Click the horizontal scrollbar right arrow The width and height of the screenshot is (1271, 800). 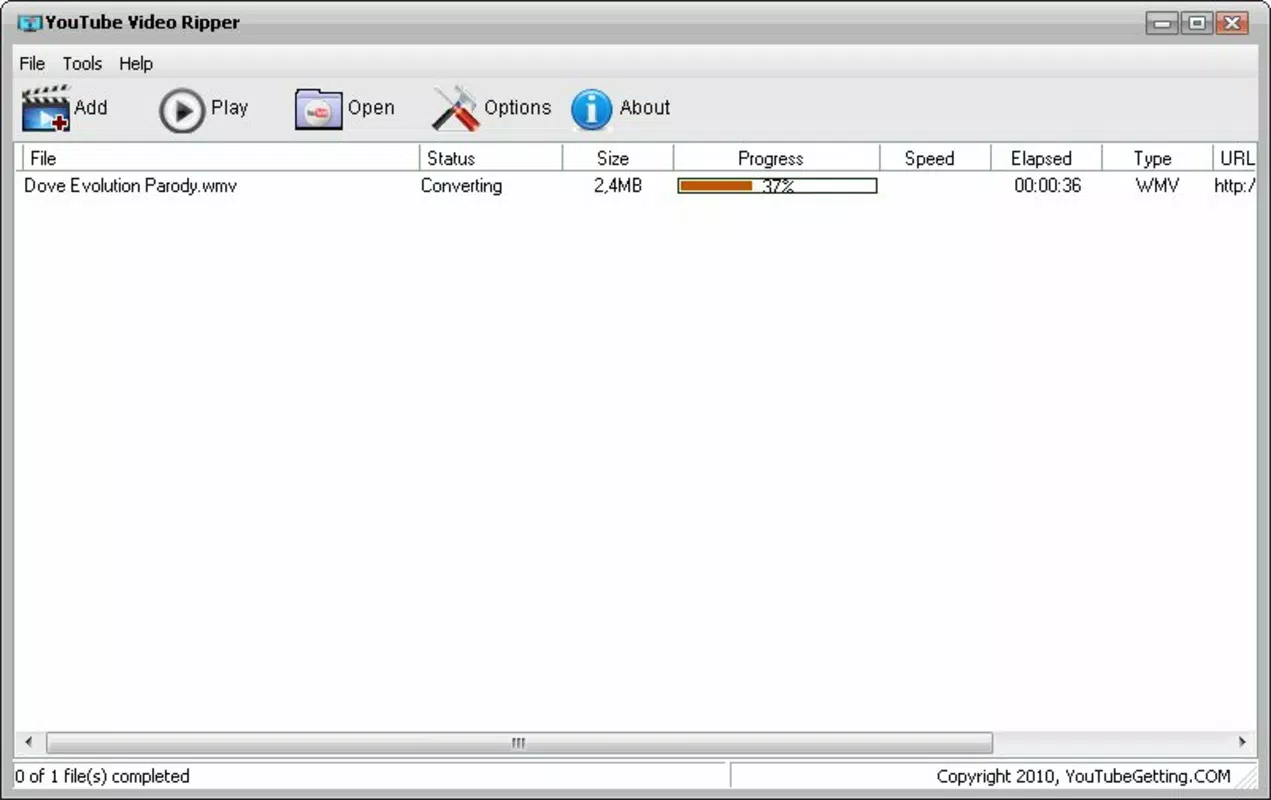(x=1243, y=743)
